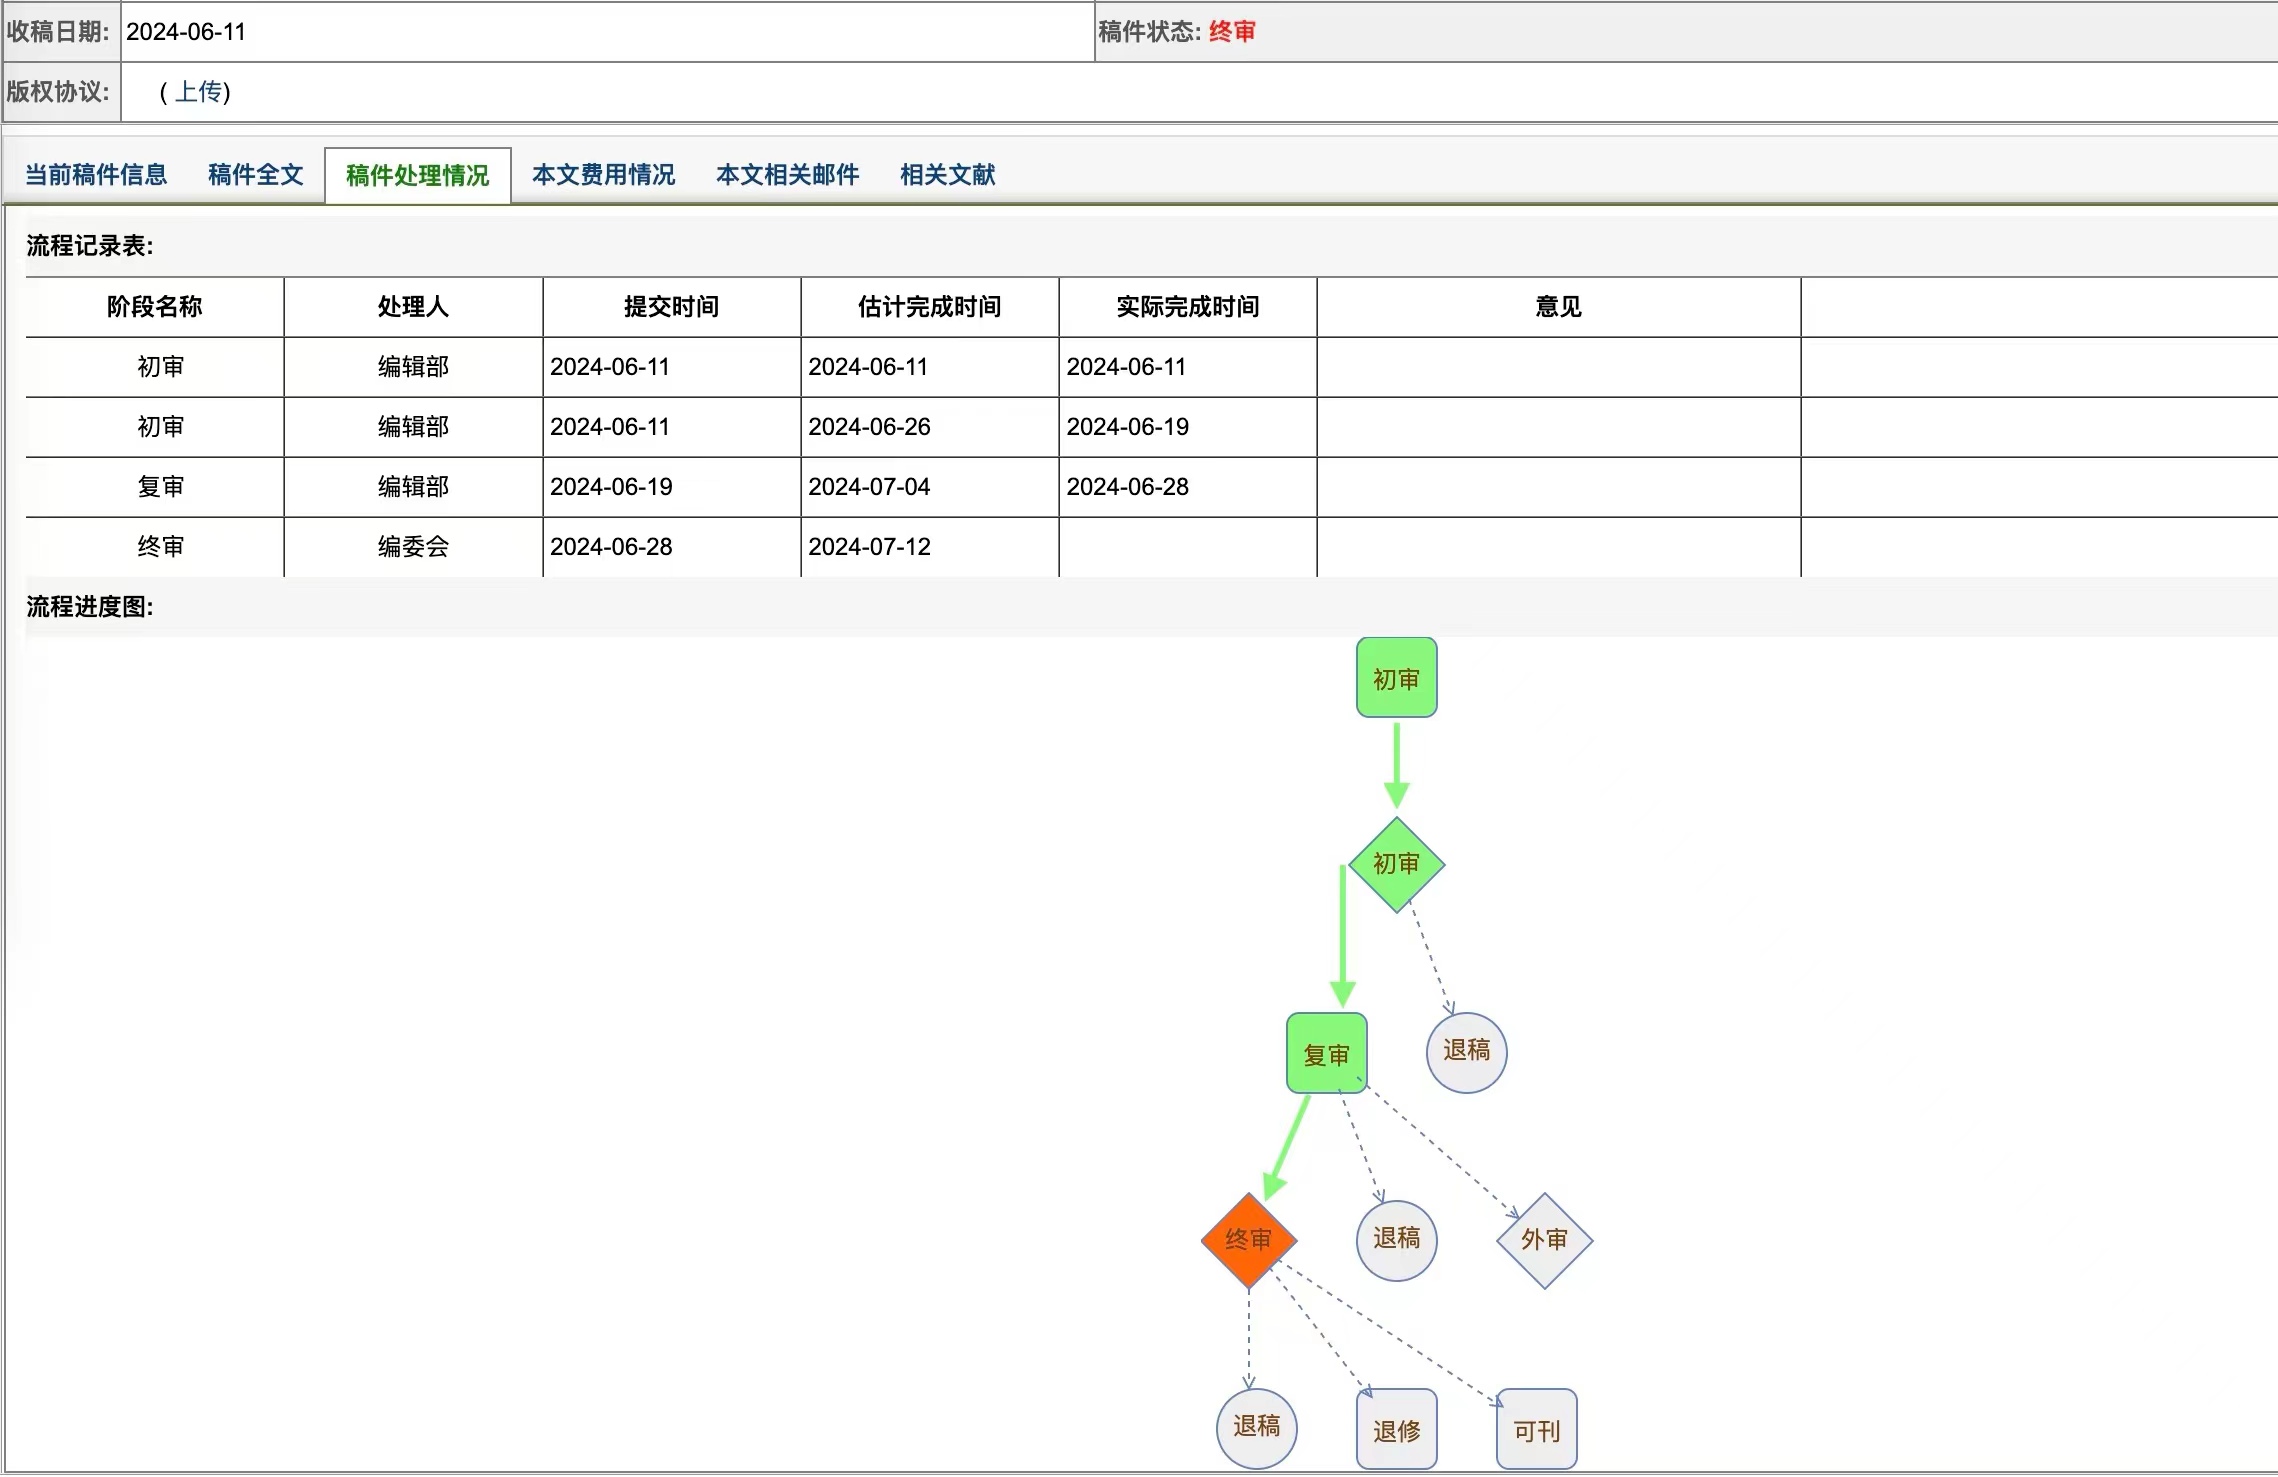
Task: Click the 退稿 circle below 终审
Action: click(1256, 1428)
